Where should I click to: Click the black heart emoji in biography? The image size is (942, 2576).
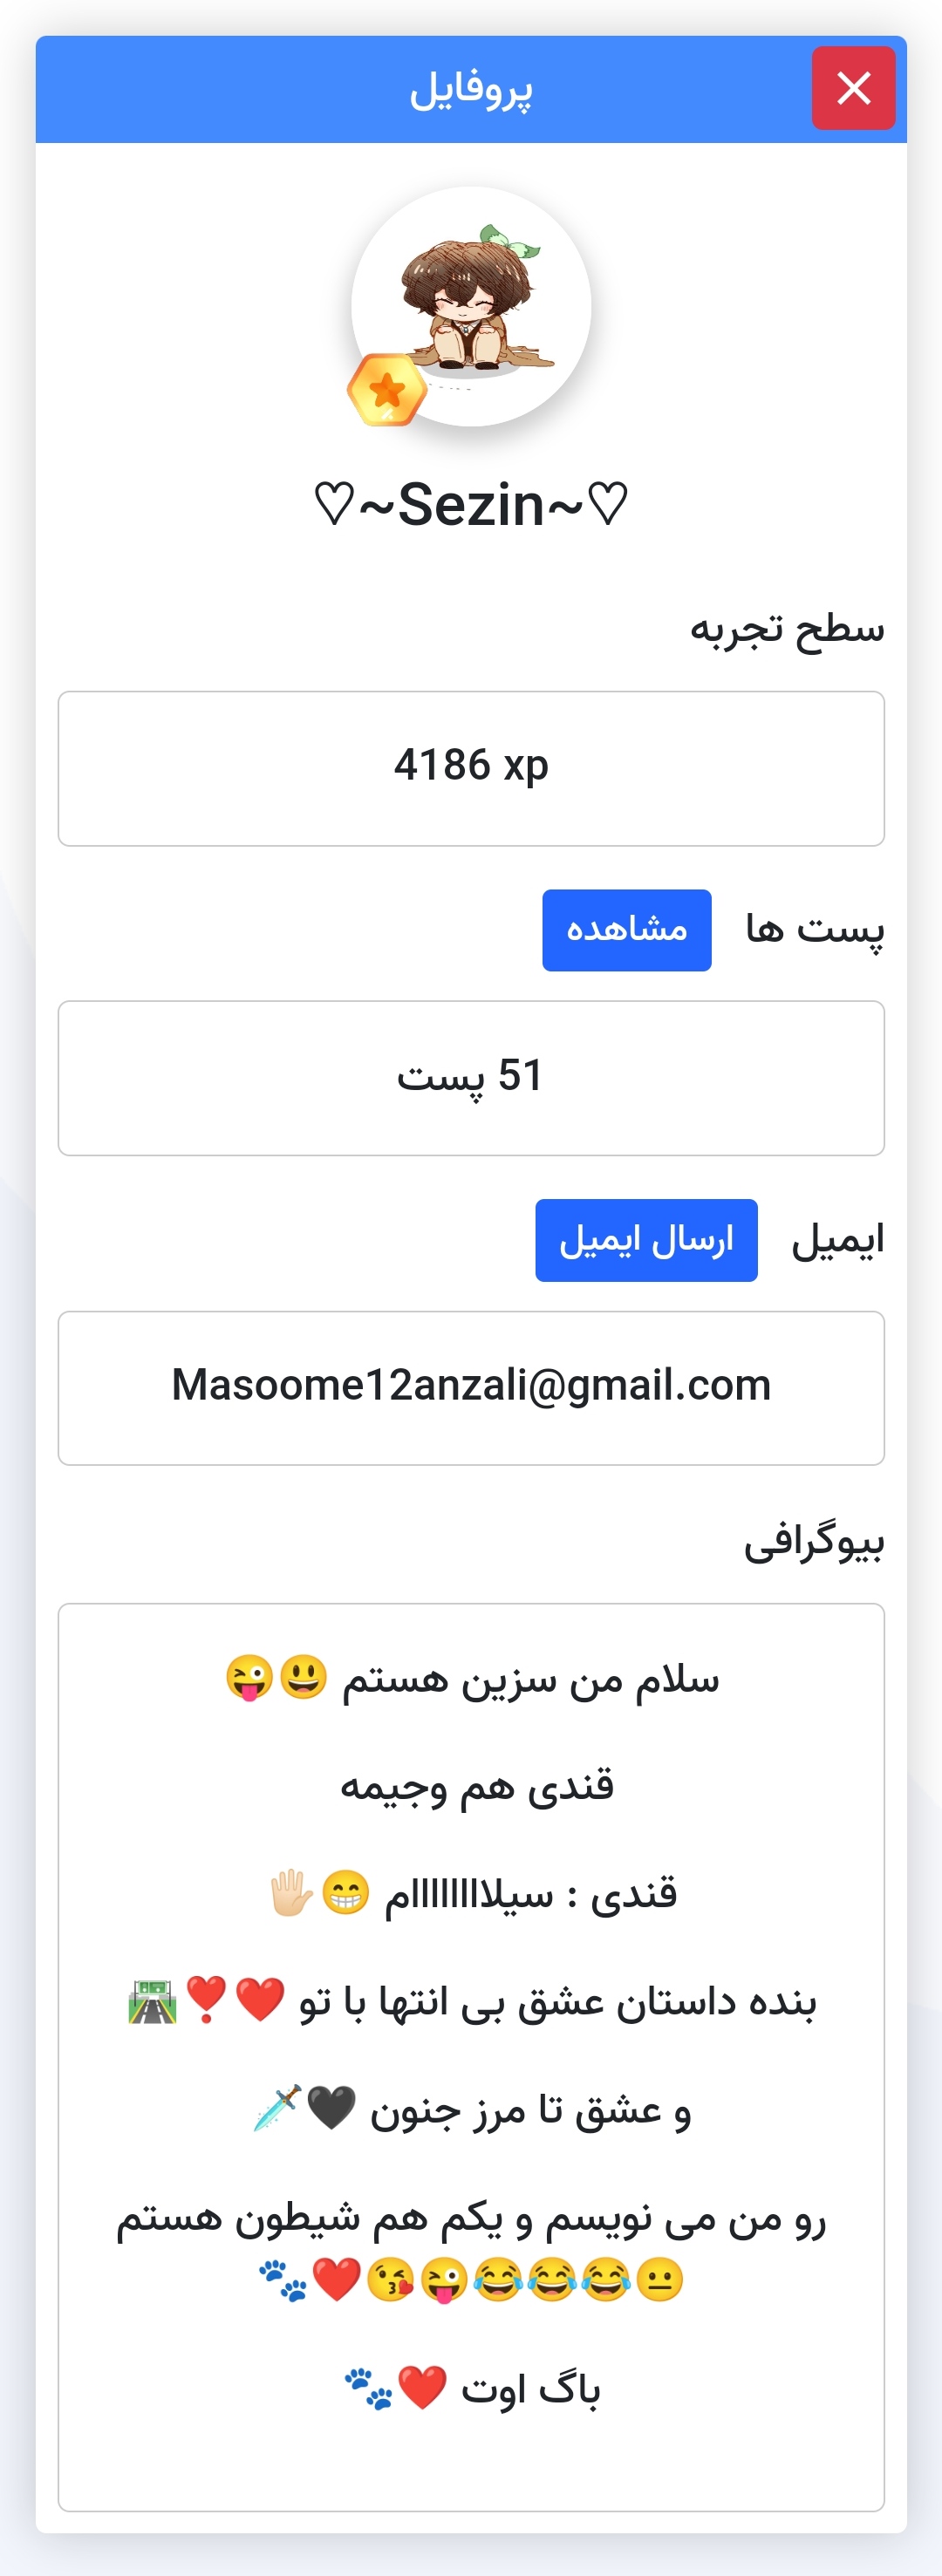[331, 2109]
